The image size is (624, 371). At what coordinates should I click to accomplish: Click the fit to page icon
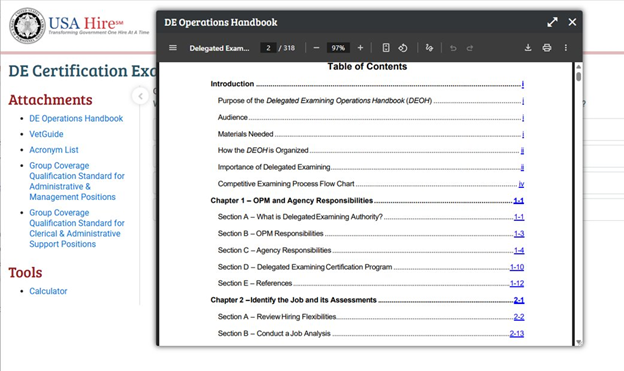(x=386, y=48)
